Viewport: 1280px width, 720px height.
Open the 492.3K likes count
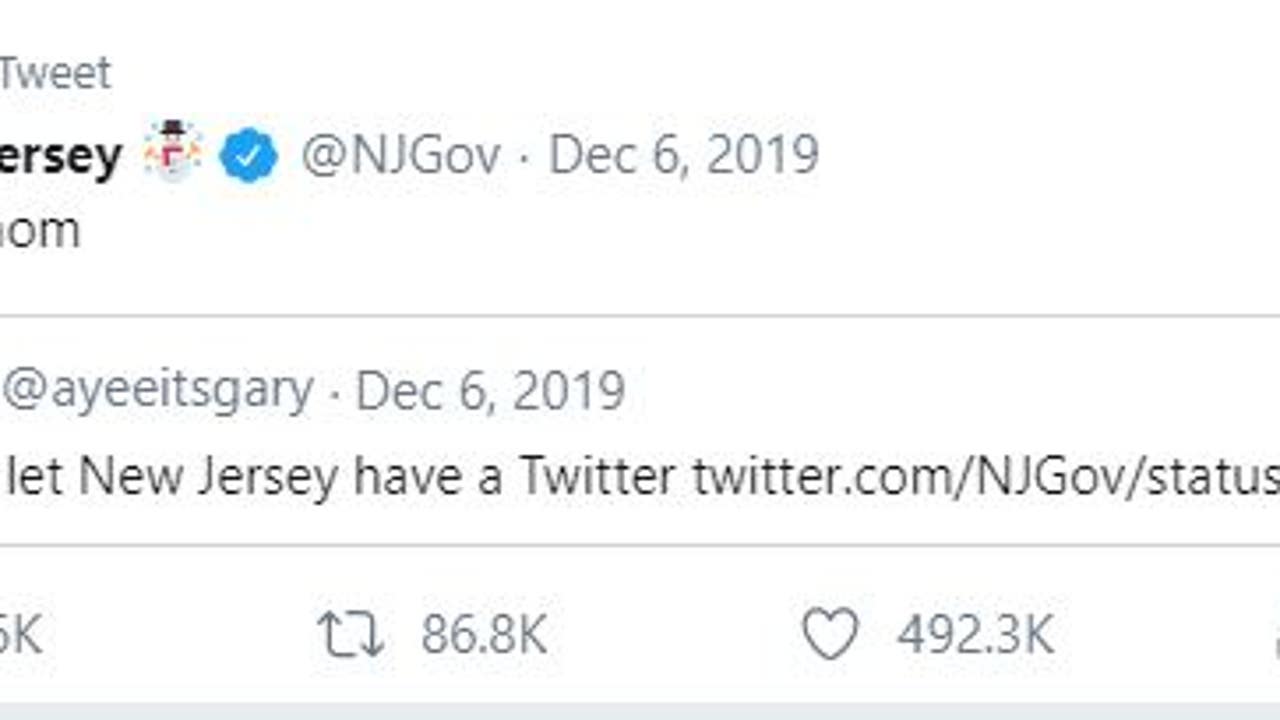coord(975,635)
